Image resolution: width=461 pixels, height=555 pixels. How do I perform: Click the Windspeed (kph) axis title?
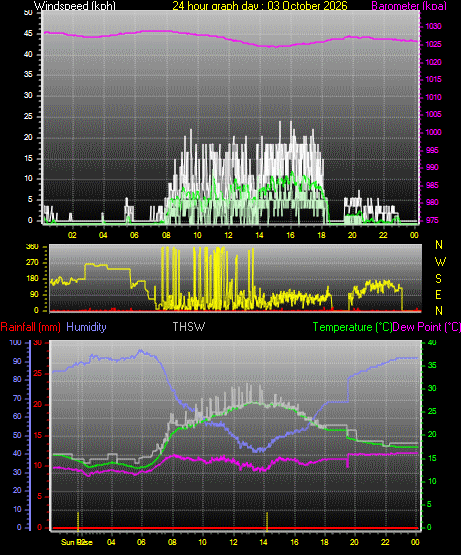tap(75, 5)
